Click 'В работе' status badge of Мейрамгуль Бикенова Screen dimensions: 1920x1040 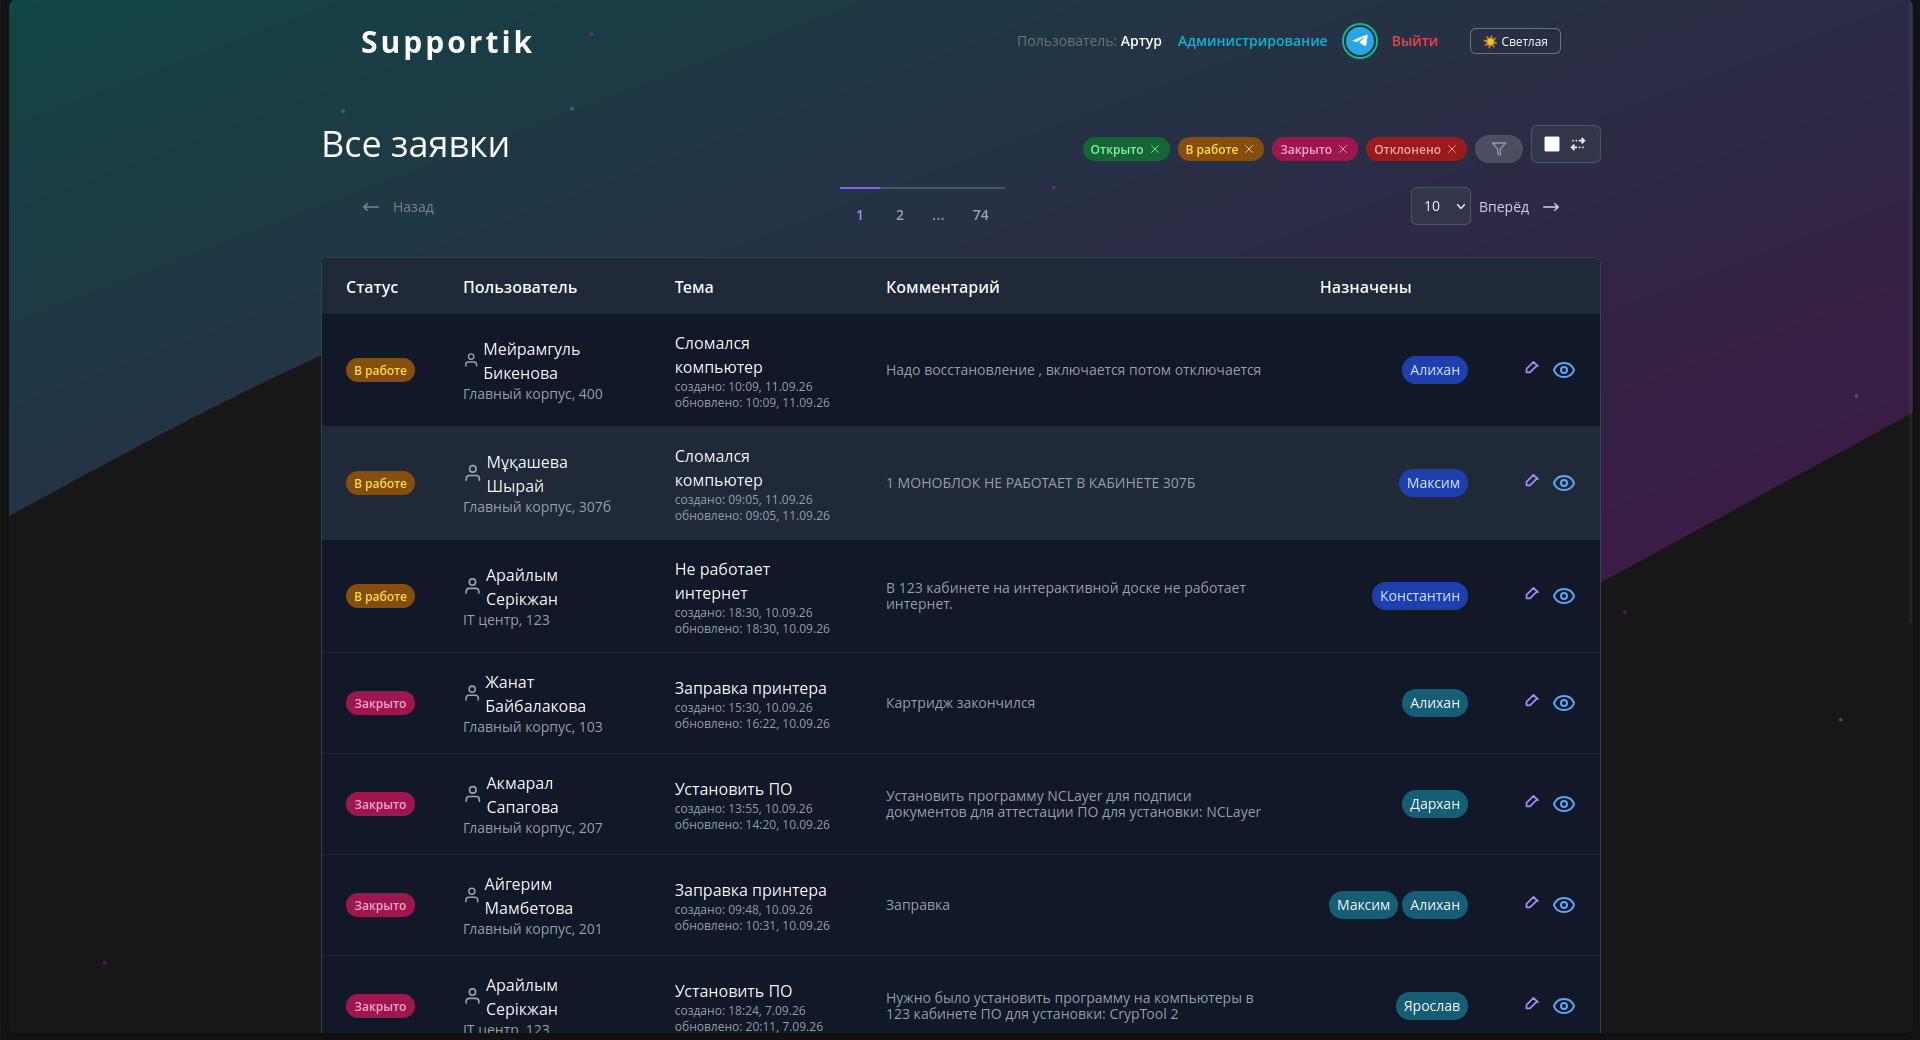click(380, 370)
